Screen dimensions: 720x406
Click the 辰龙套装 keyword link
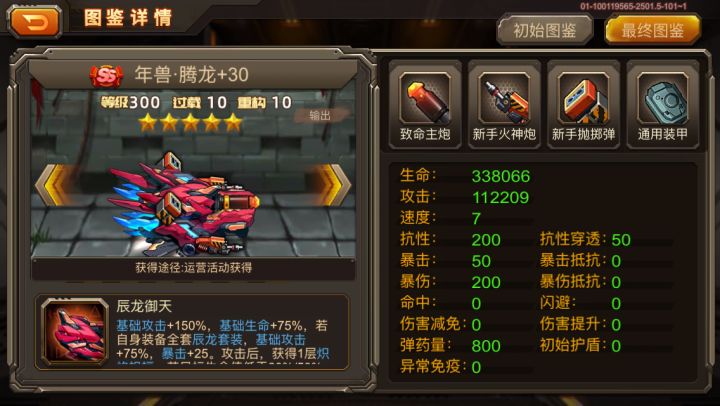tap(217, 340)
